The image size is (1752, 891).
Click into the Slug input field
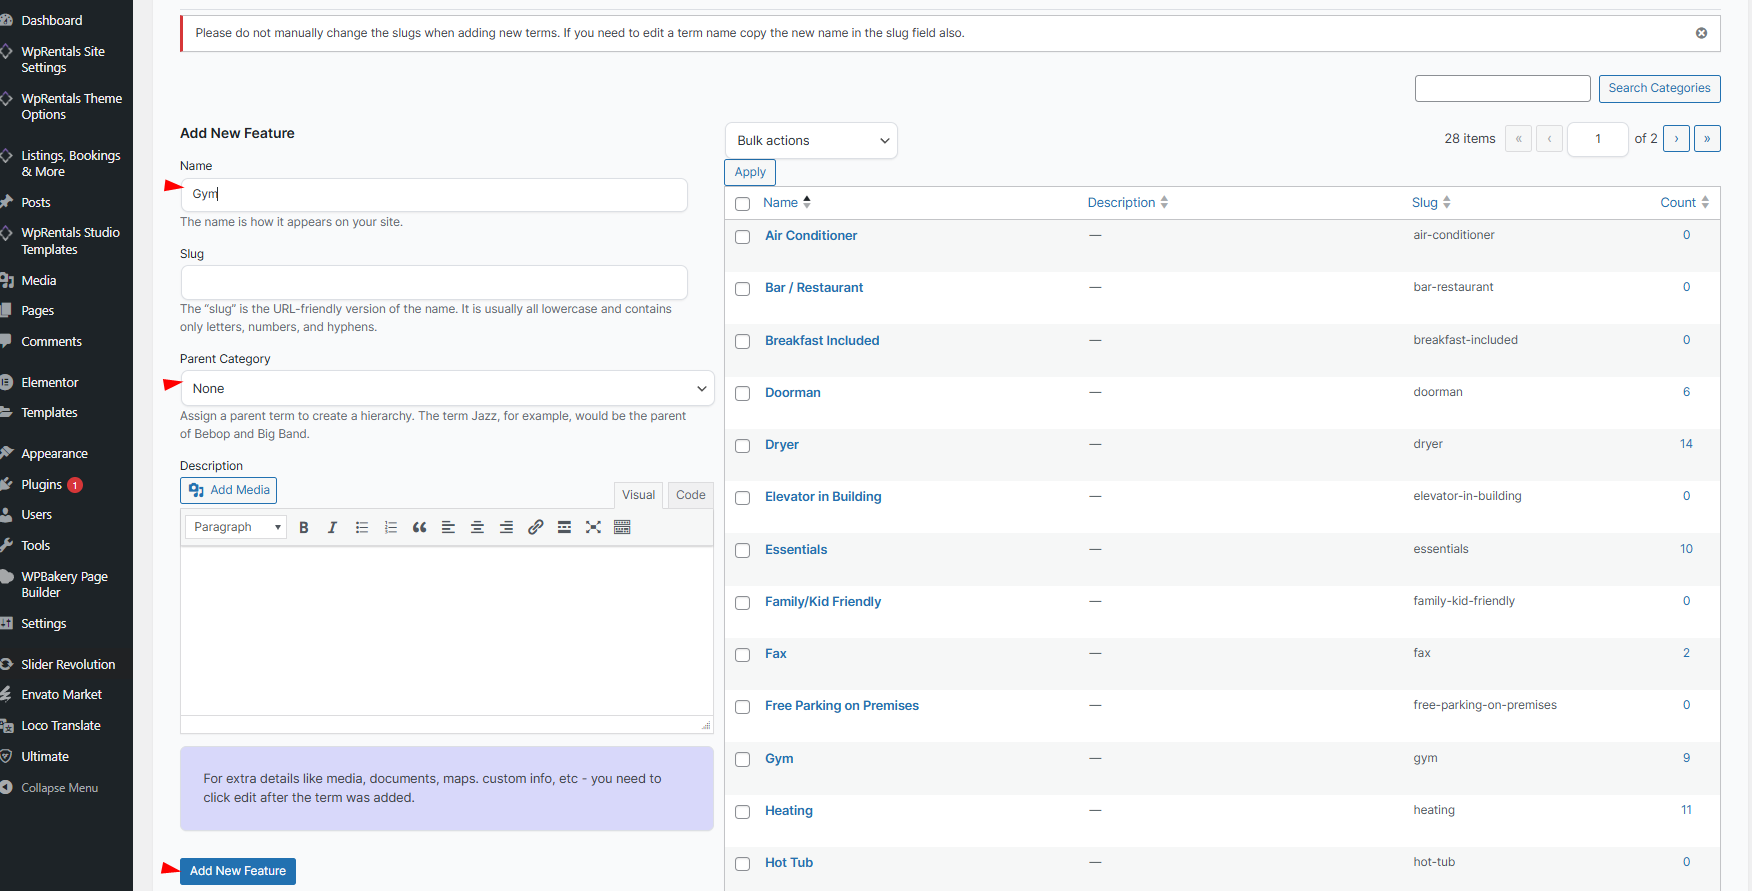[x=434, y=283]
